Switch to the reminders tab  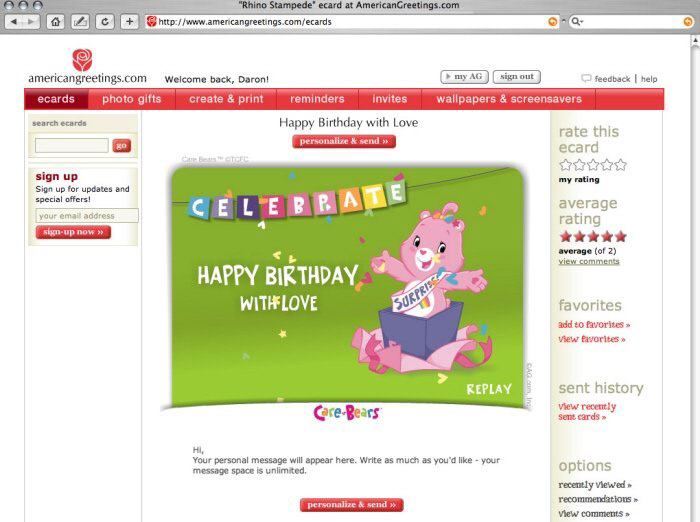(x=317, y=99)
